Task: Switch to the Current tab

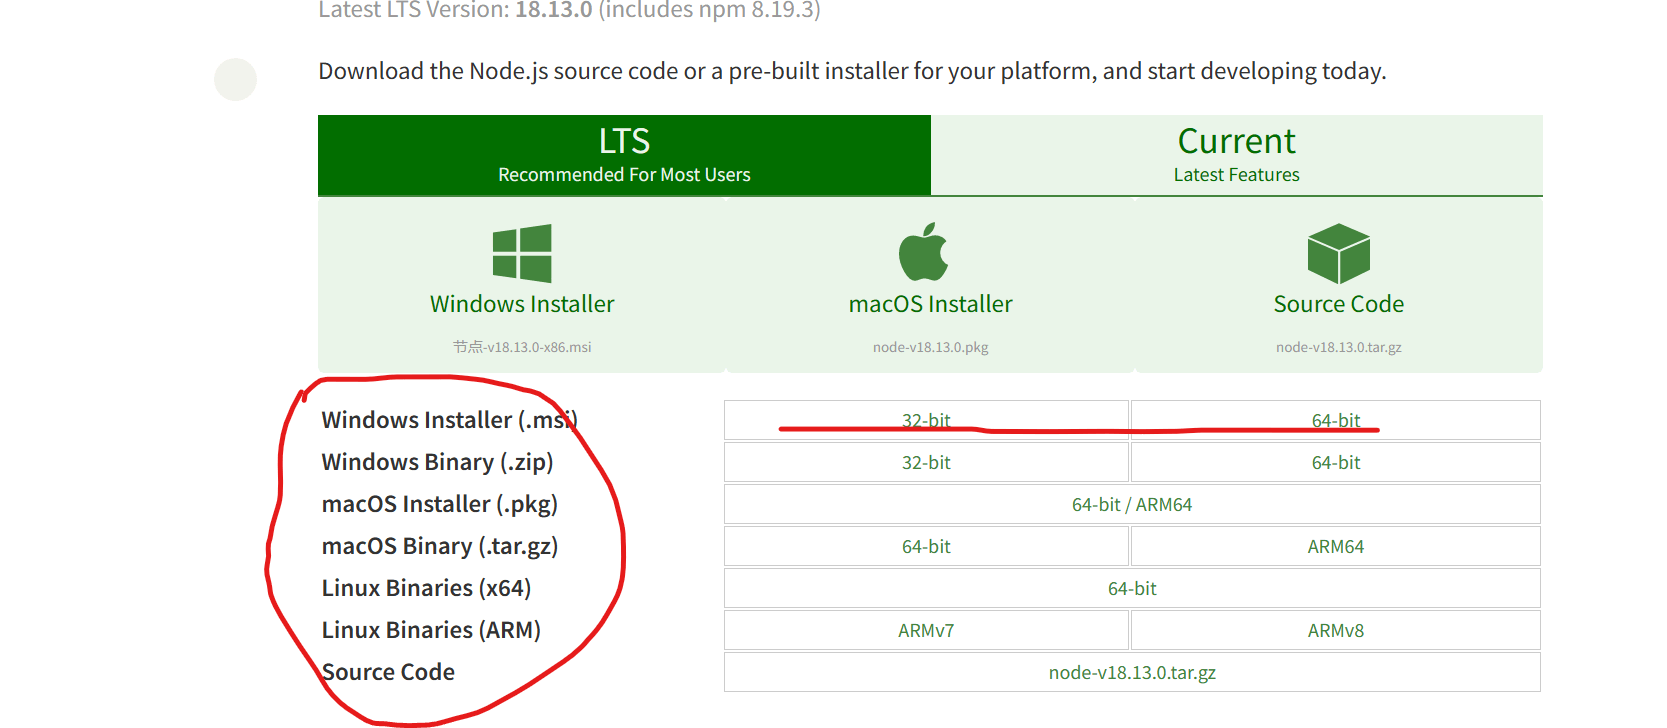Action: point(1237,155)
